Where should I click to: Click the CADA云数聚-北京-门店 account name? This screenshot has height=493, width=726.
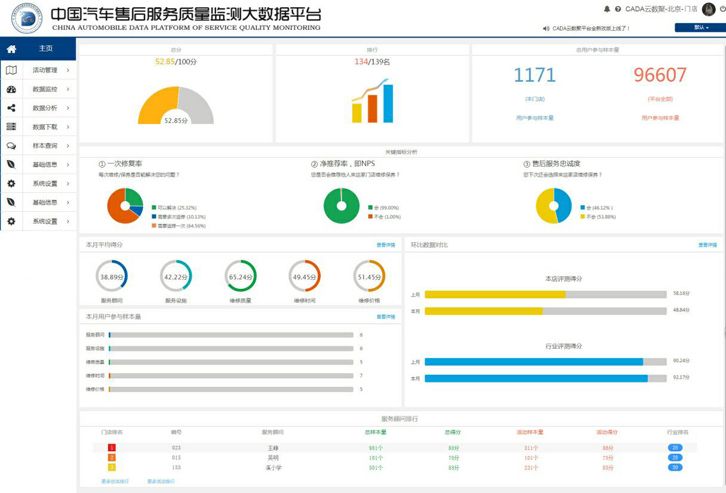[x=661, y=9]
